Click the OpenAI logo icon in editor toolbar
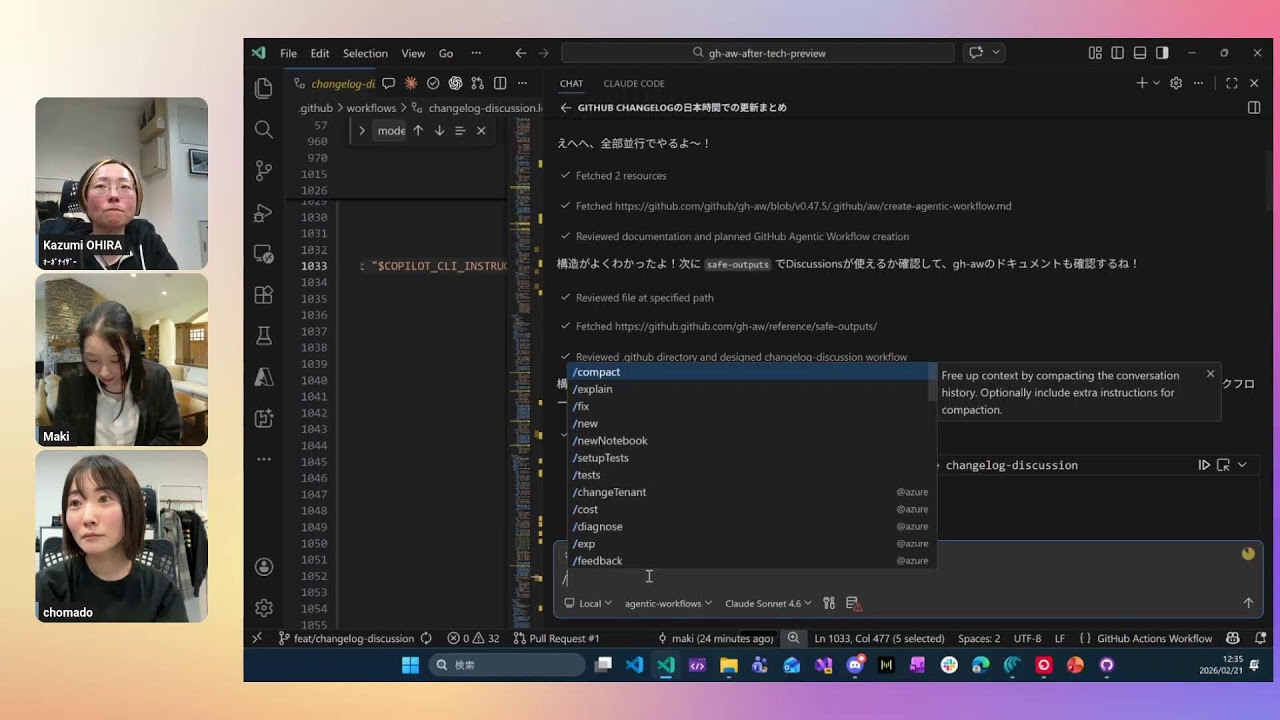 pyautogui.click(x=455, y=83)
